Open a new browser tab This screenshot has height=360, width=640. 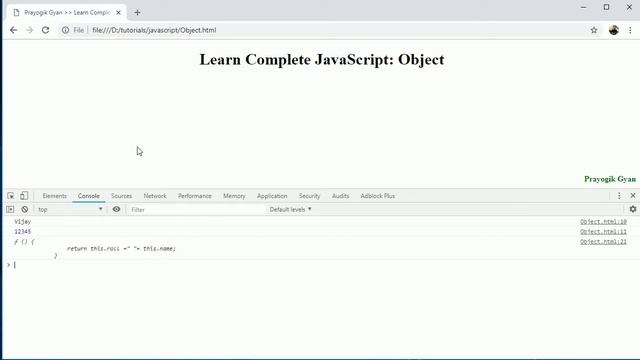pyautogui.click(x=137, y=13)
